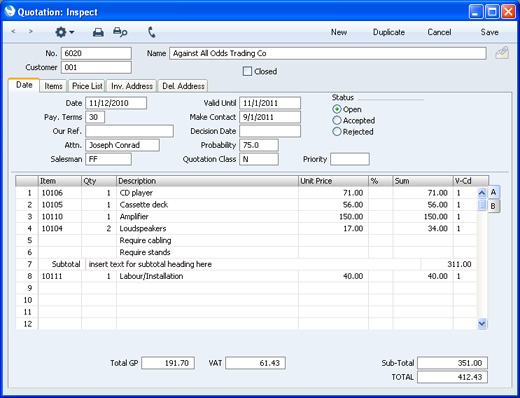Open the attachments paperclip icon
520x398 pixels.
[x=502, y=53]
